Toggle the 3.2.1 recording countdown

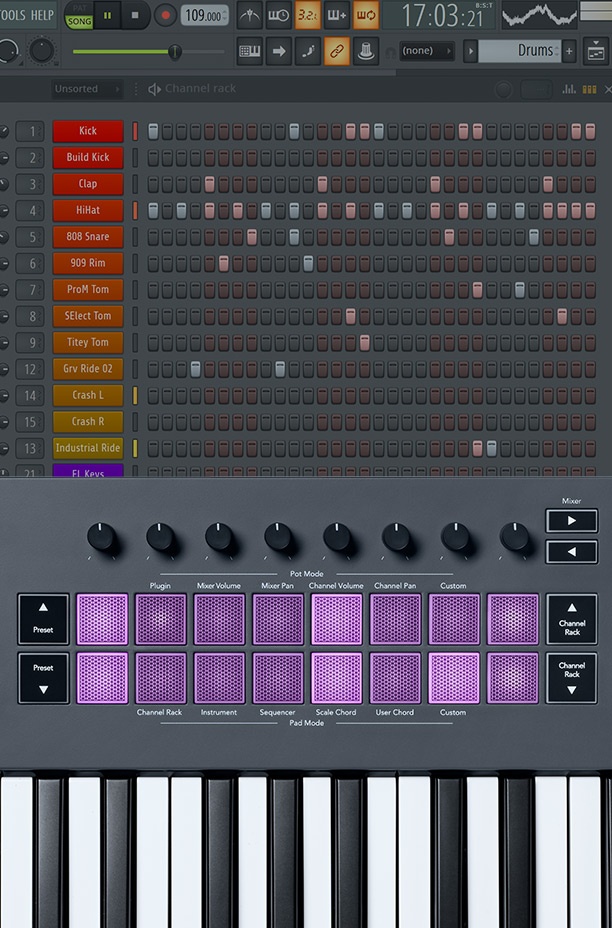[307, 15]
